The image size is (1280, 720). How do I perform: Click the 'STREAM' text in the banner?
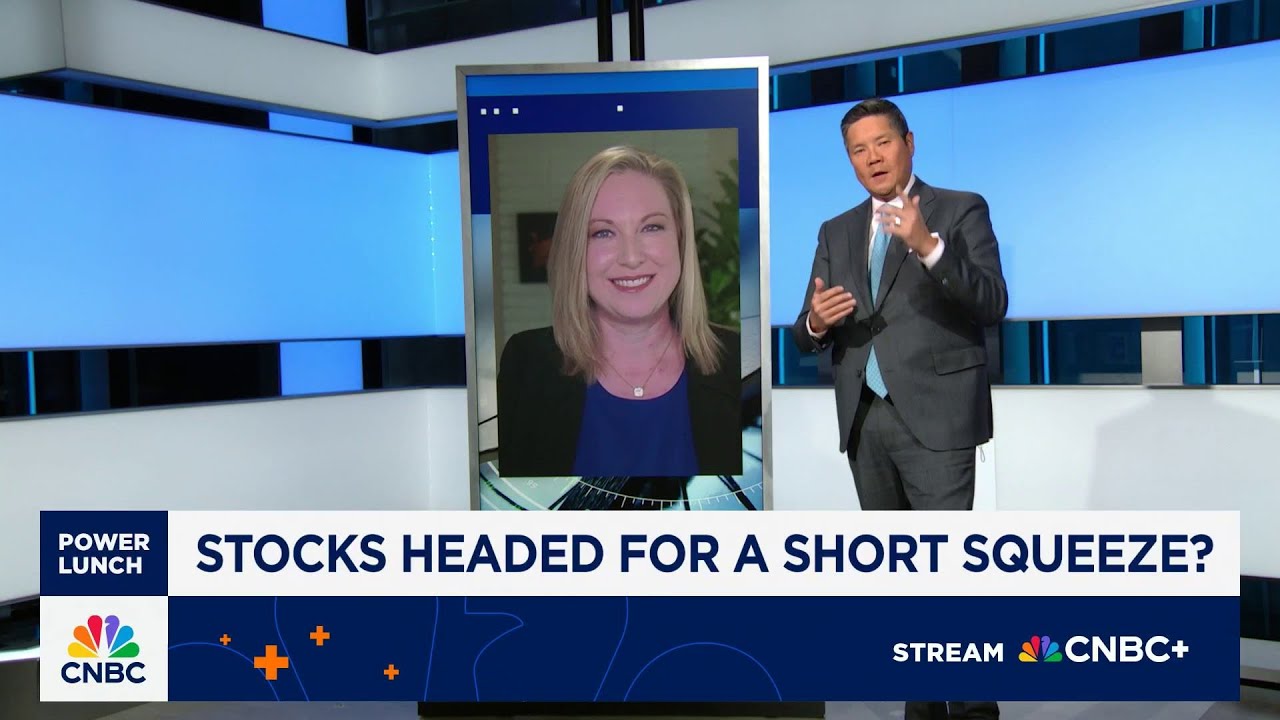click(948, 652)
